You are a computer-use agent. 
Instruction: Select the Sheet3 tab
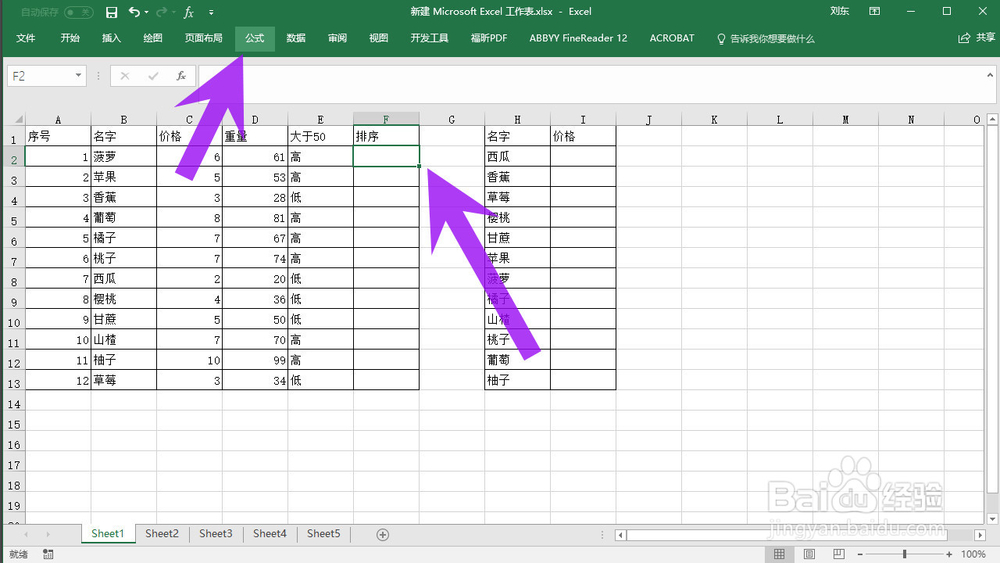point(216,534)
